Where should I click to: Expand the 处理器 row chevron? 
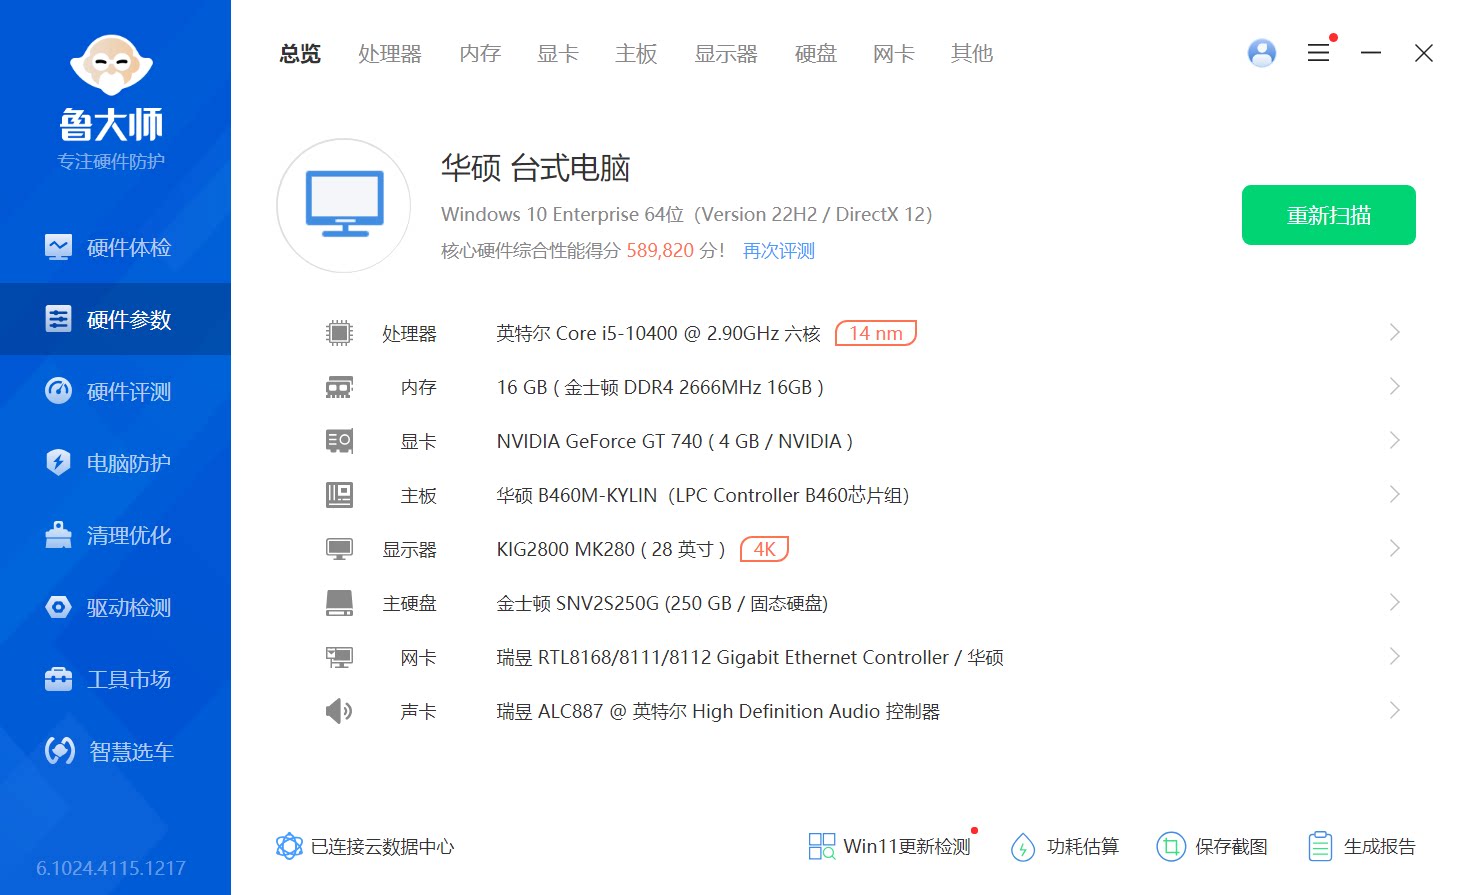[1395, 333]
